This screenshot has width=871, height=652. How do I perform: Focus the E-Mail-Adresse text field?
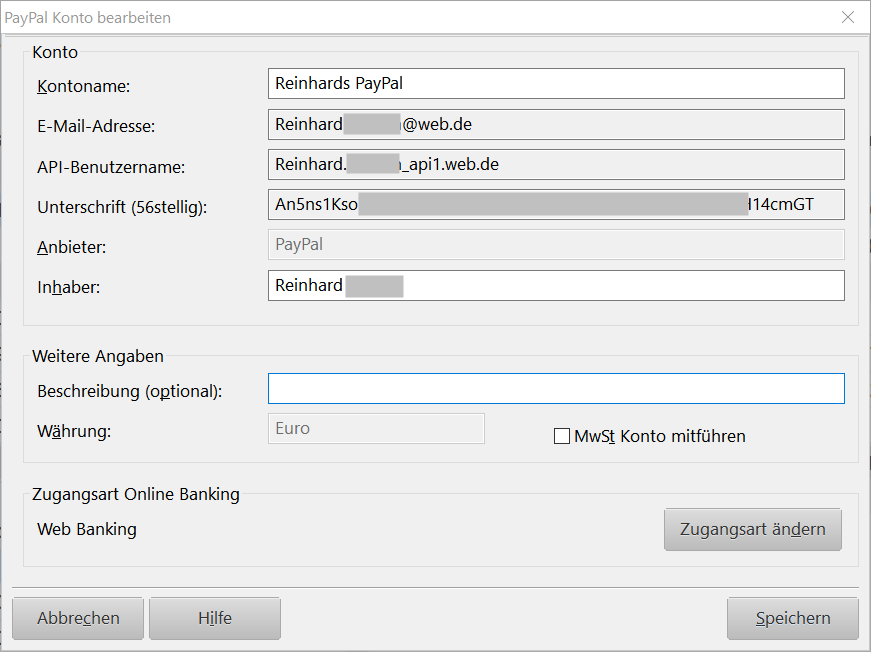click(556, 125)
